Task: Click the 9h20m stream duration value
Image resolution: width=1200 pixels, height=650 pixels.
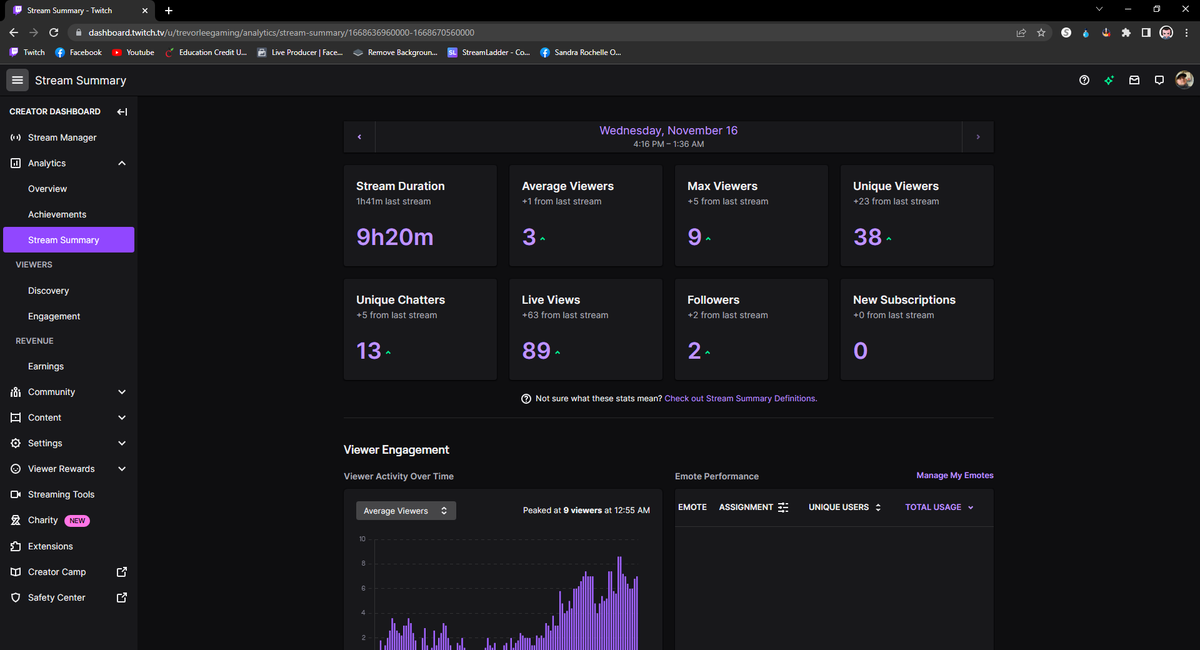Action: point(395,237)
